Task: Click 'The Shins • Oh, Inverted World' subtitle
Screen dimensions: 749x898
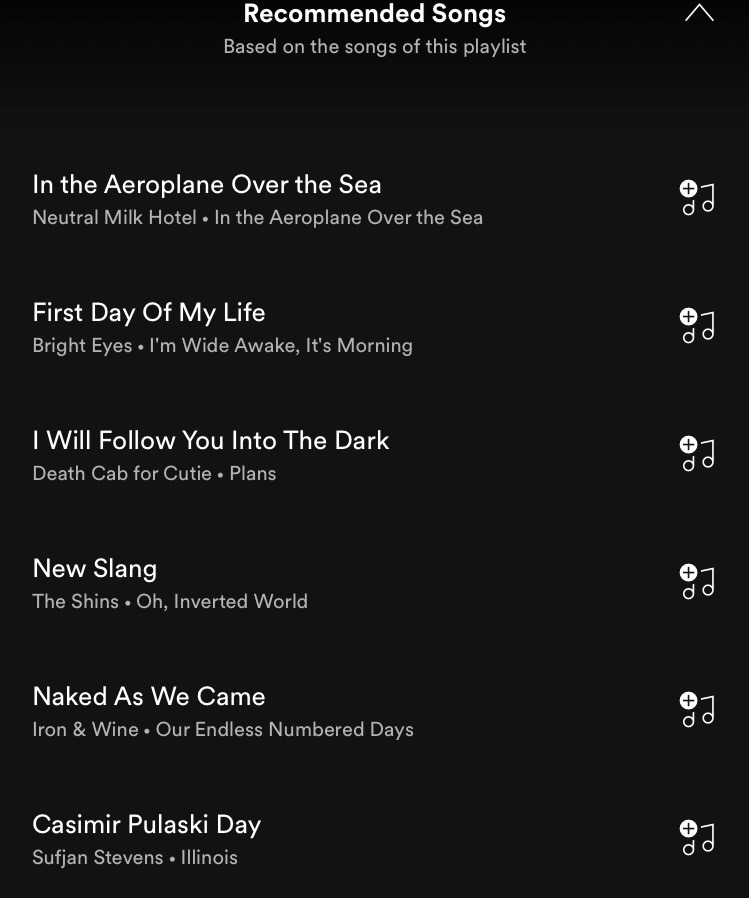Action: pyautogui.click(x=170, y=602)
